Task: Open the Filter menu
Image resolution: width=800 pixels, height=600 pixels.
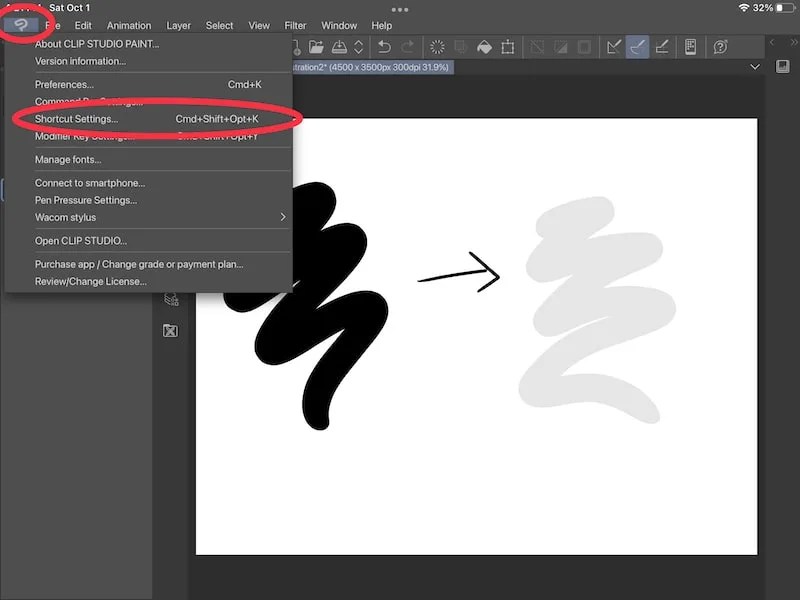Action: pos(295,26)
